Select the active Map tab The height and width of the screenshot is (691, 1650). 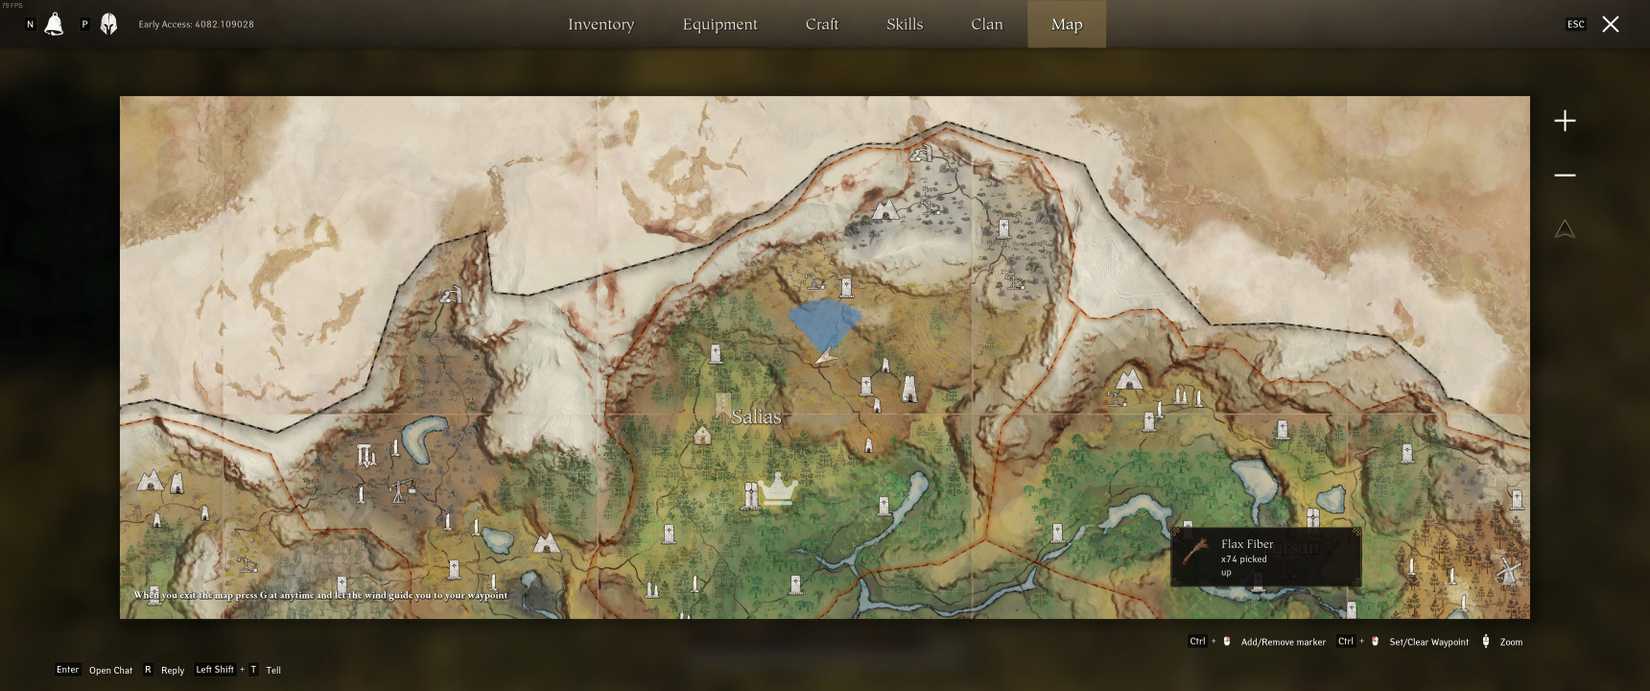coord(1066,24)
